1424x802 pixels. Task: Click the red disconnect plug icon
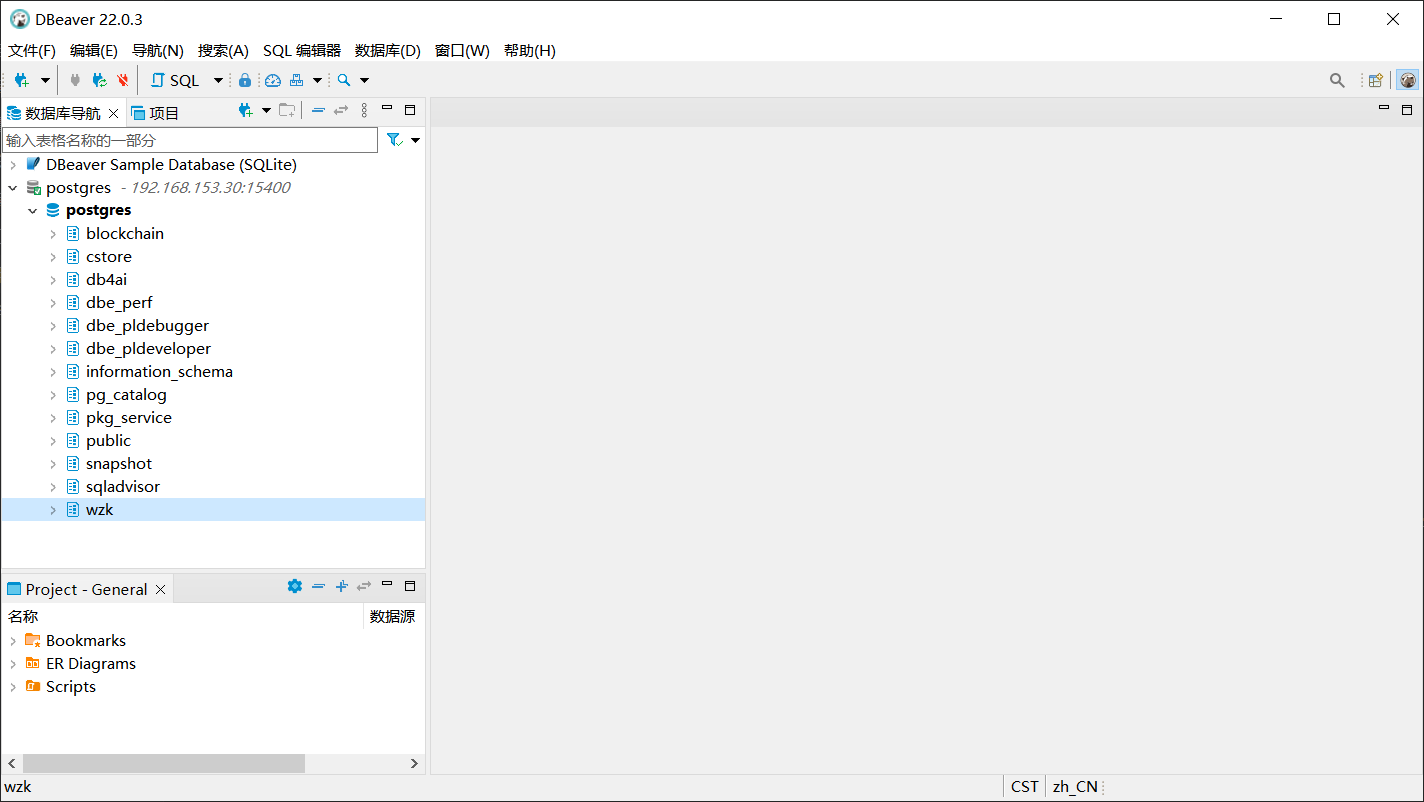[x=123, y=80]
